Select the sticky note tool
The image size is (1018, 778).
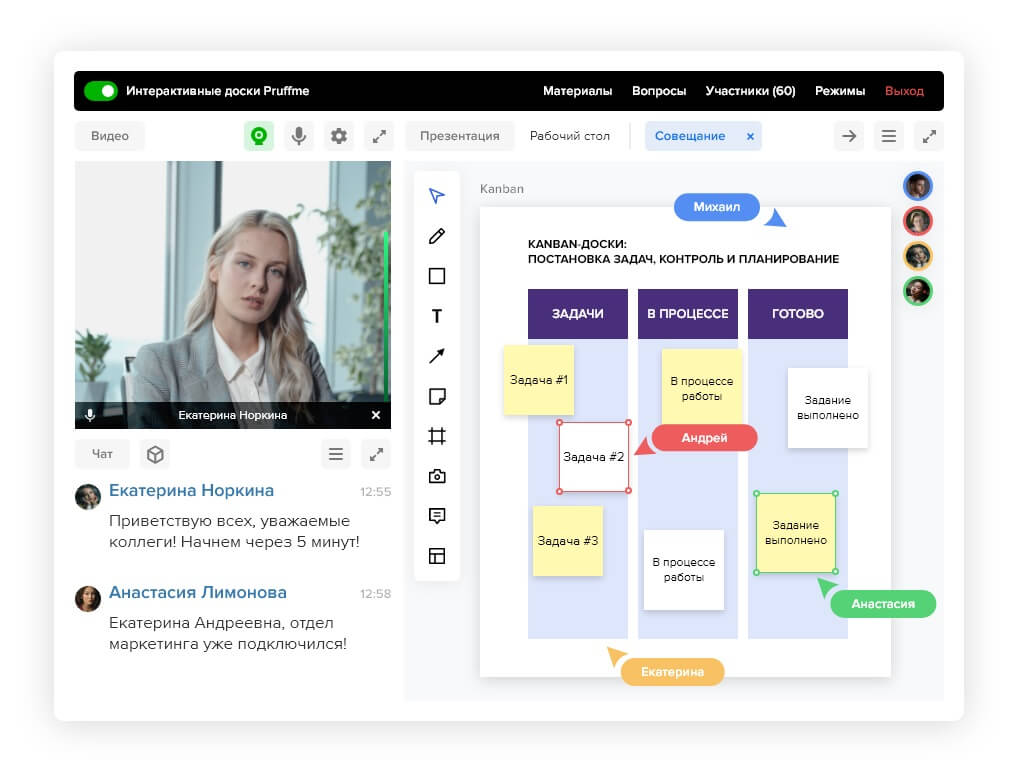tap(437, 396)
